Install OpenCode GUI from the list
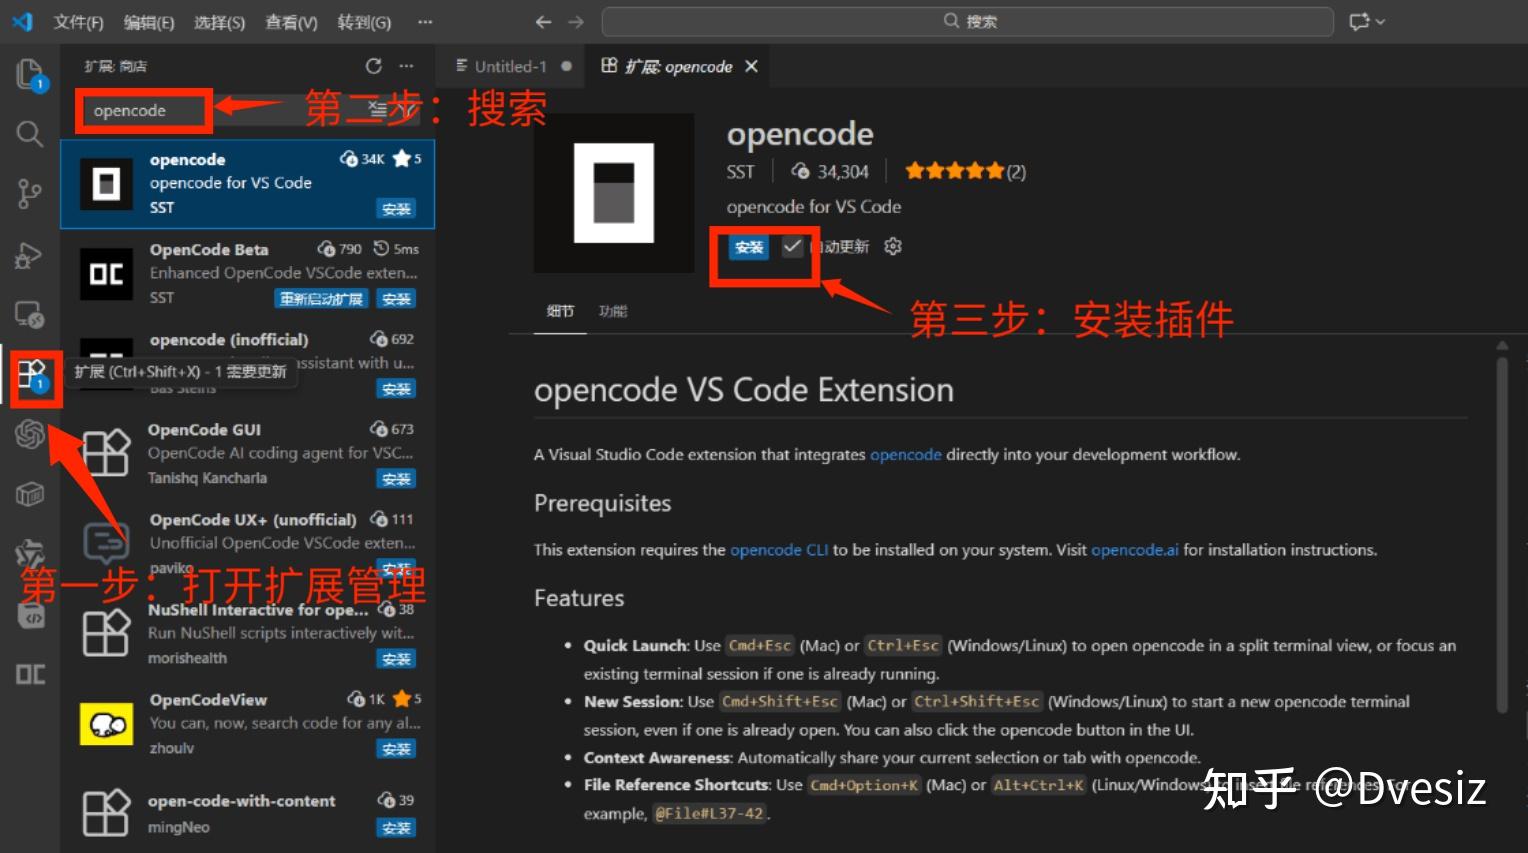 coord(396,479)
